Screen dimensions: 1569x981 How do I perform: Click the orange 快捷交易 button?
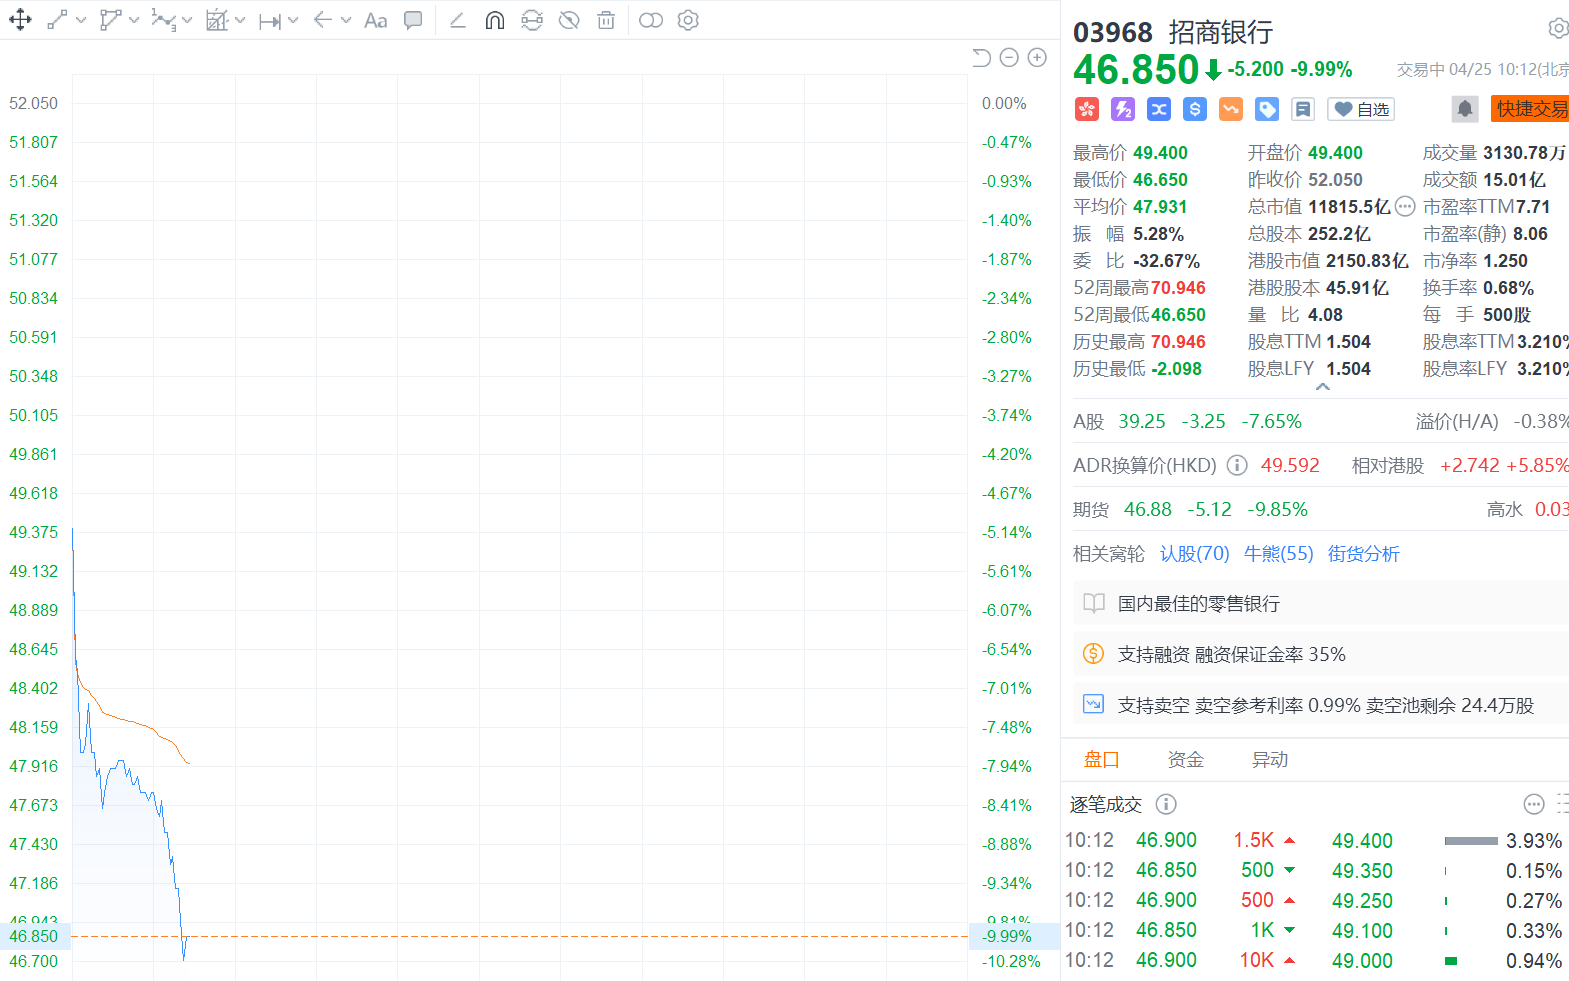[1530, 109]
